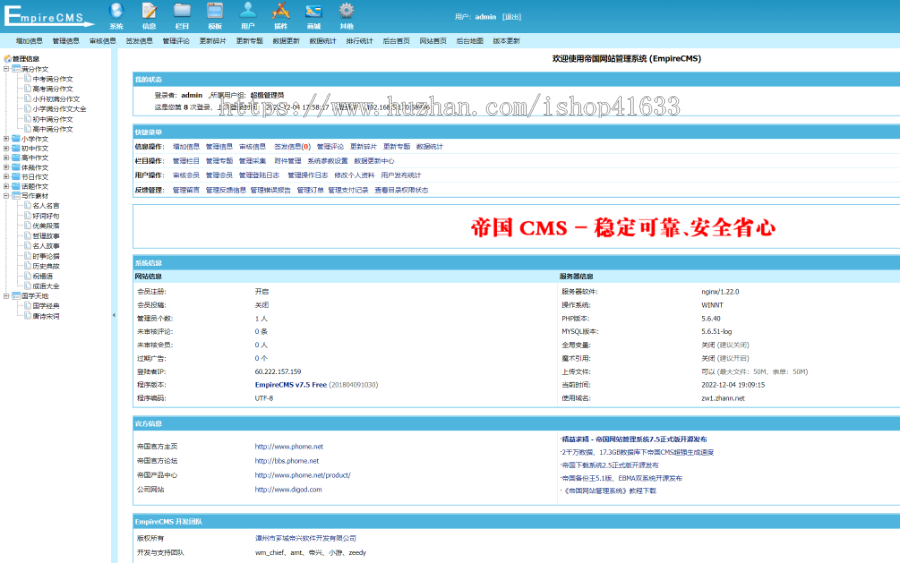Open 修改个人资料 in the quick menu
The image size is (900, 563).
[x=354, y=175]
